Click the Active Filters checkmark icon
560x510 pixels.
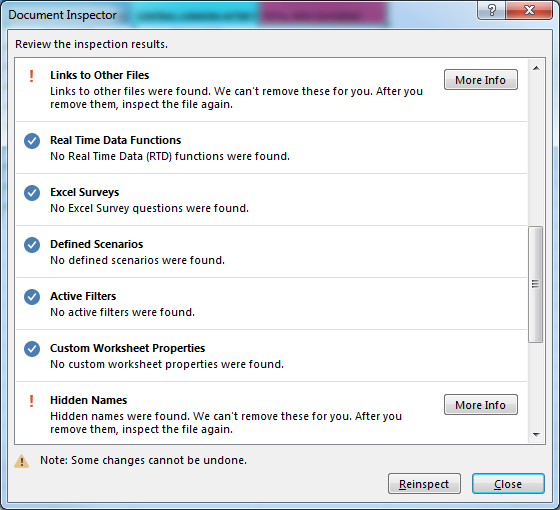(32, 297)
